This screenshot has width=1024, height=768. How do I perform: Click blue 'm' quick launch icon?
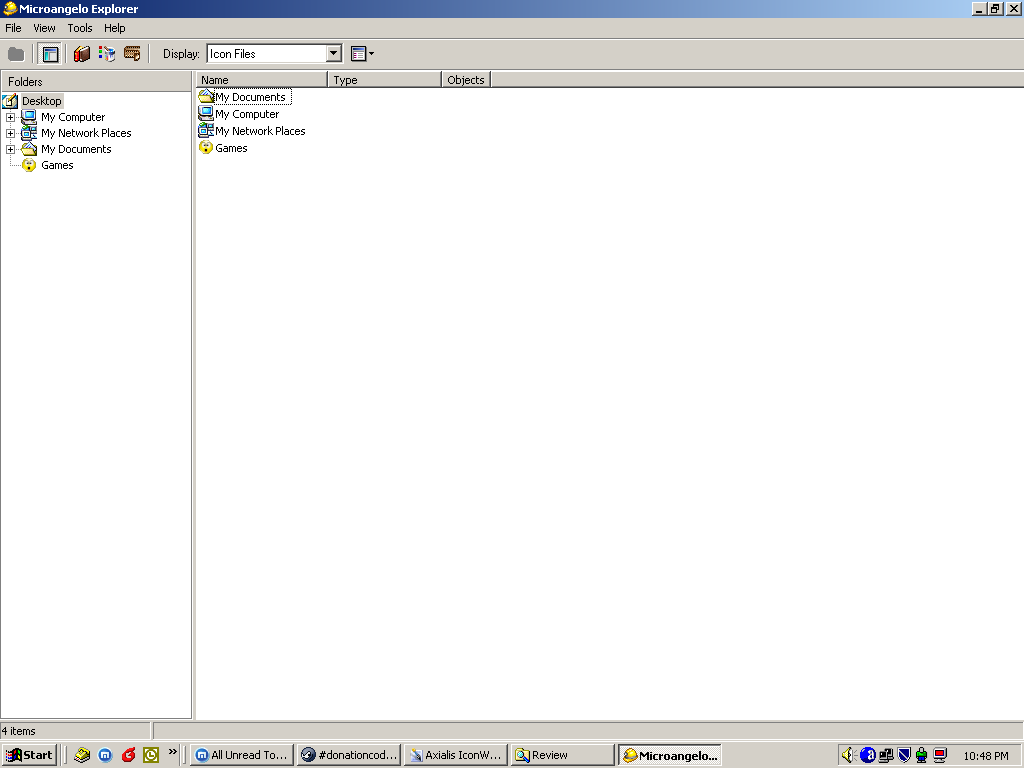(105, 755)
